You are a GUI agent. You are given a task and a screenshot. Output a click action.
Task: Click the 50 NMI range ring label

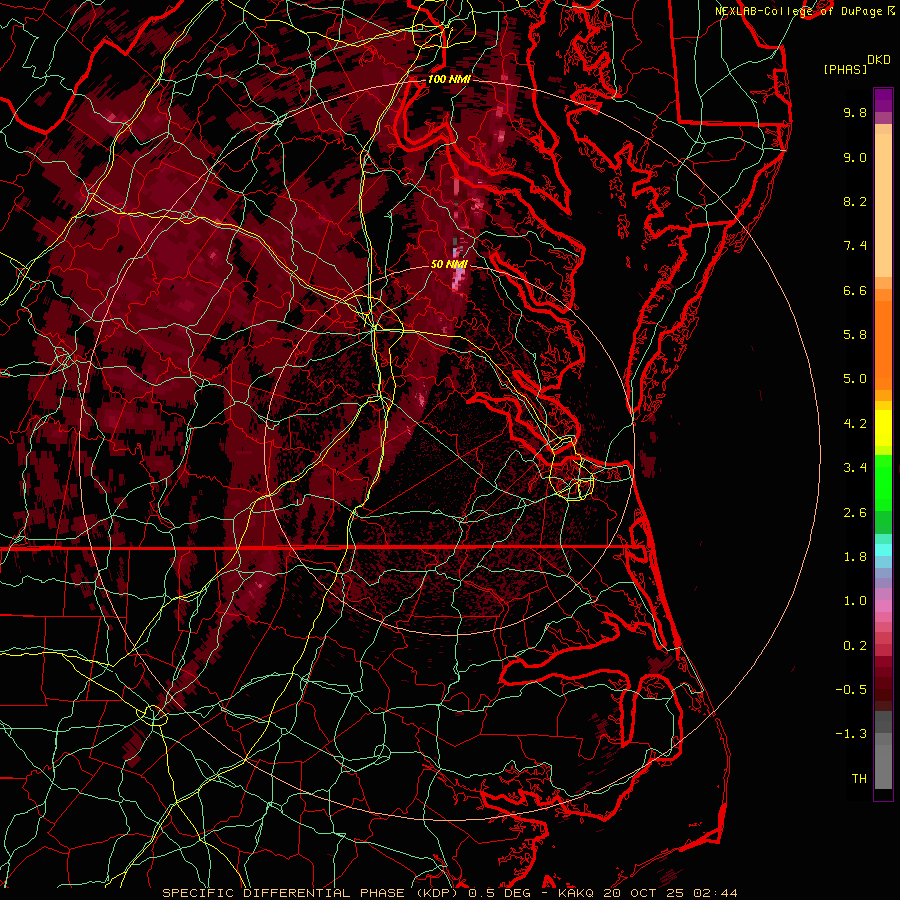click(x=449, y=264)
